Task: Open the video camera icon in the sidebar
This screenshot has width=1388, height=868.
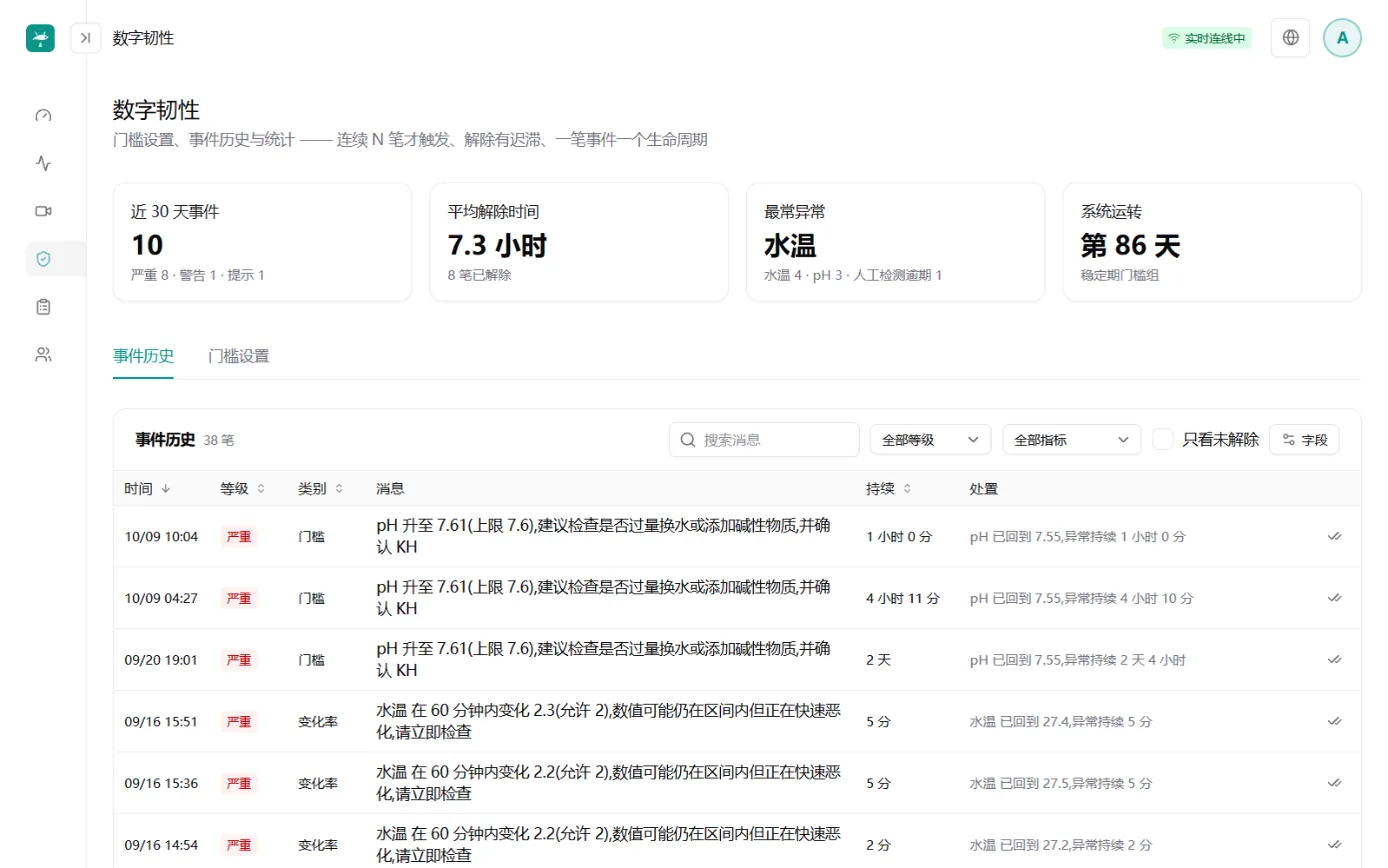Action: (43, 211)
